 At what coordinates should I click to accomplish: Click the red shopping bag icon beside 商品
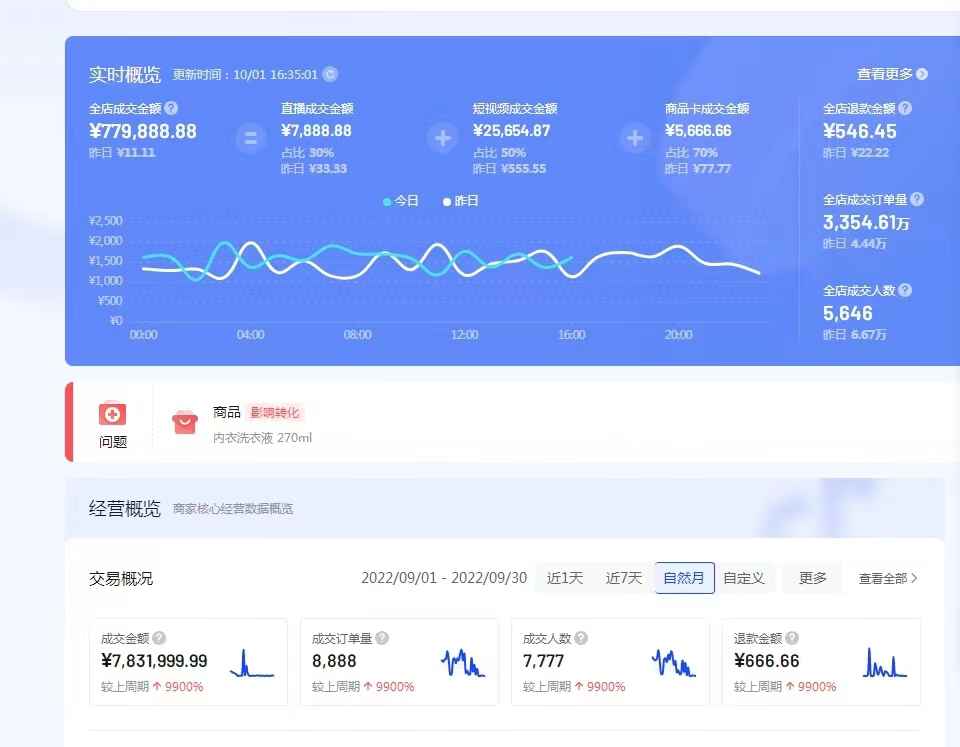185,421
